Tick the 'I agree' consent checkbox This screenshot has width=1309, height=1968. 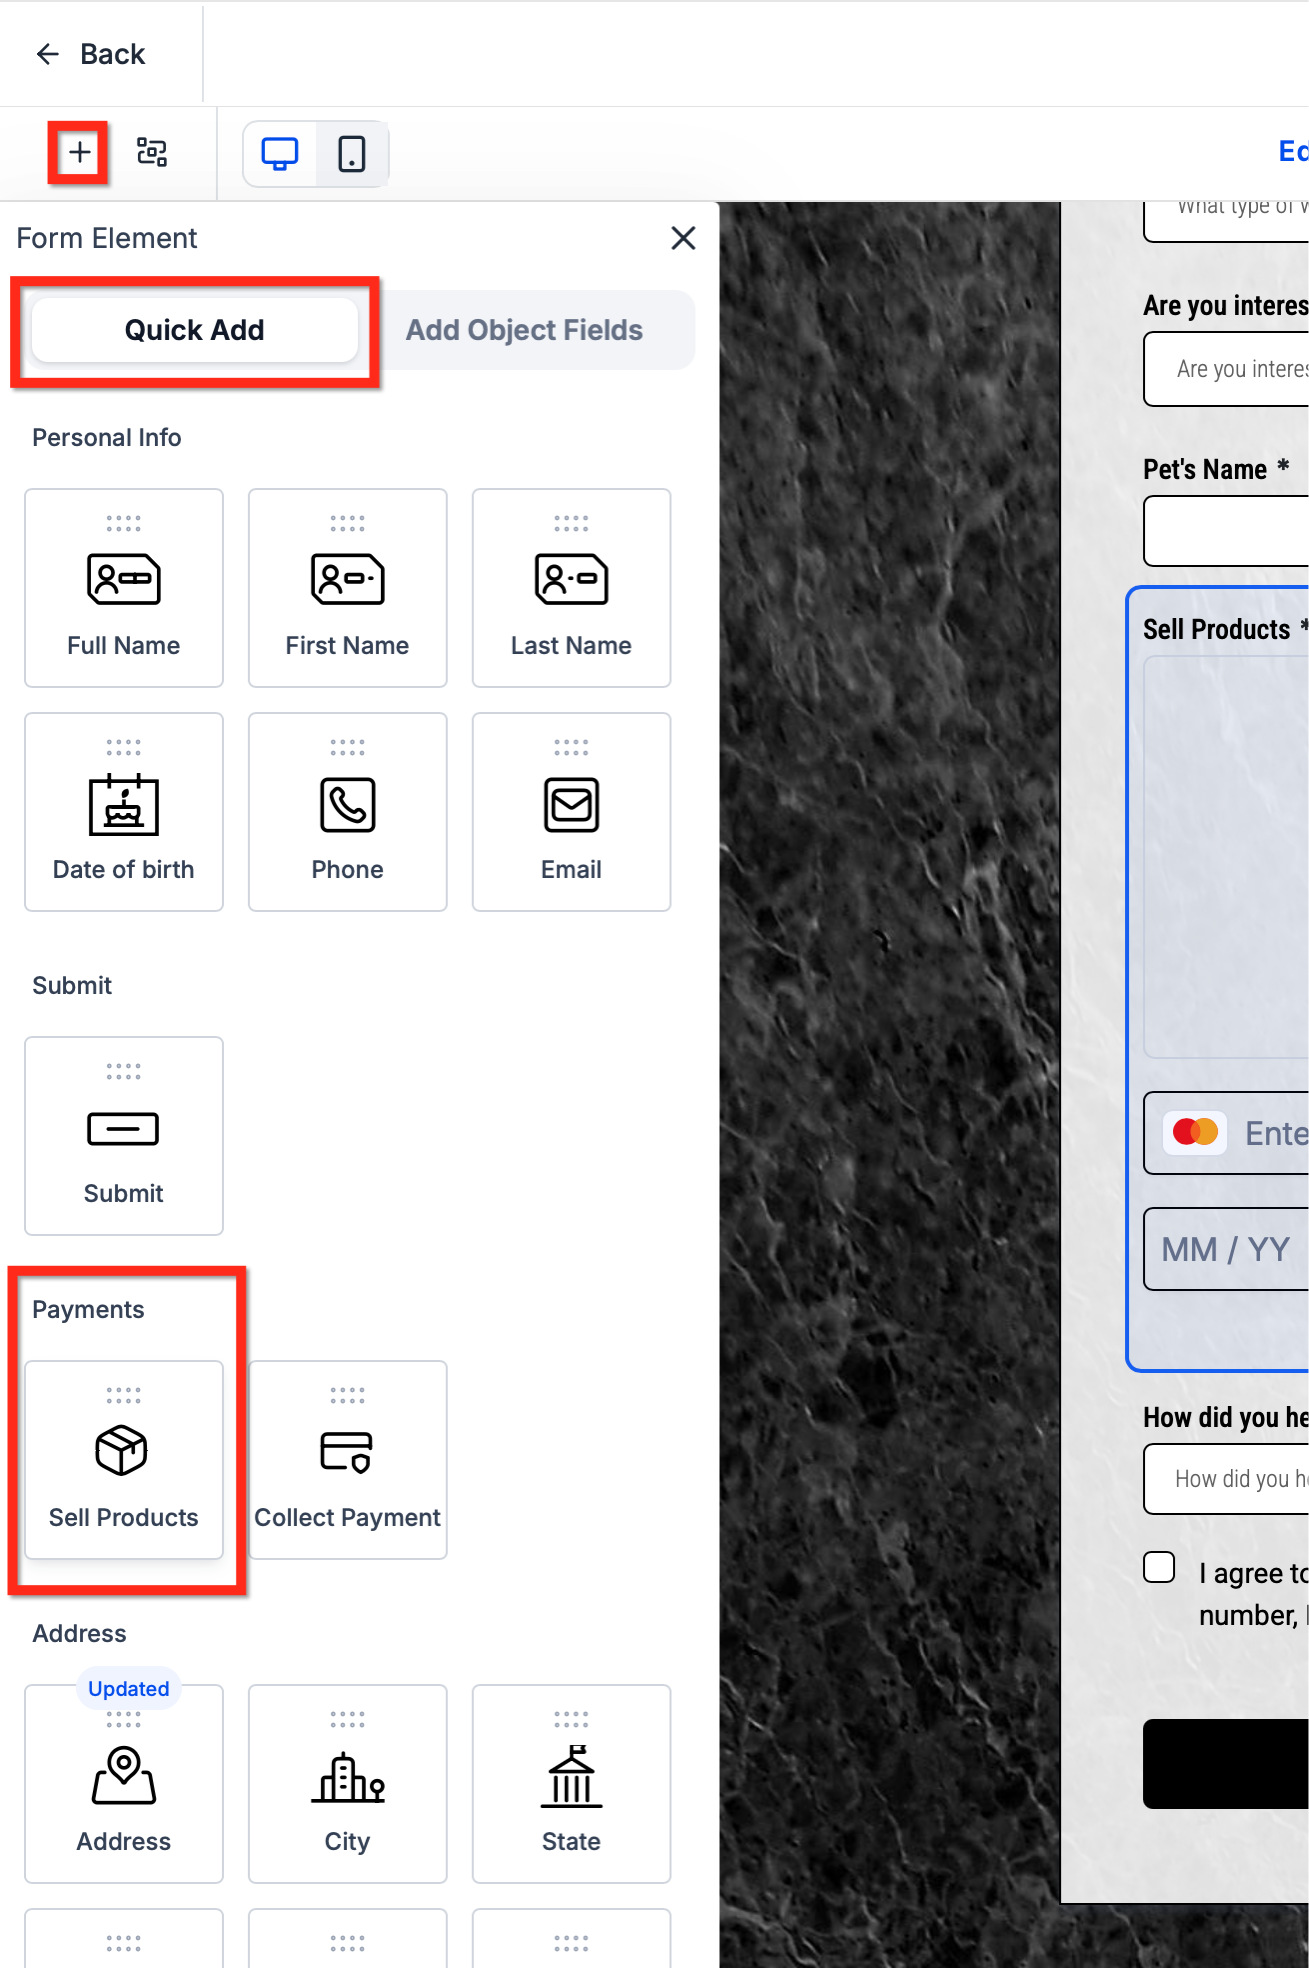click(x=1159, y=1567)
